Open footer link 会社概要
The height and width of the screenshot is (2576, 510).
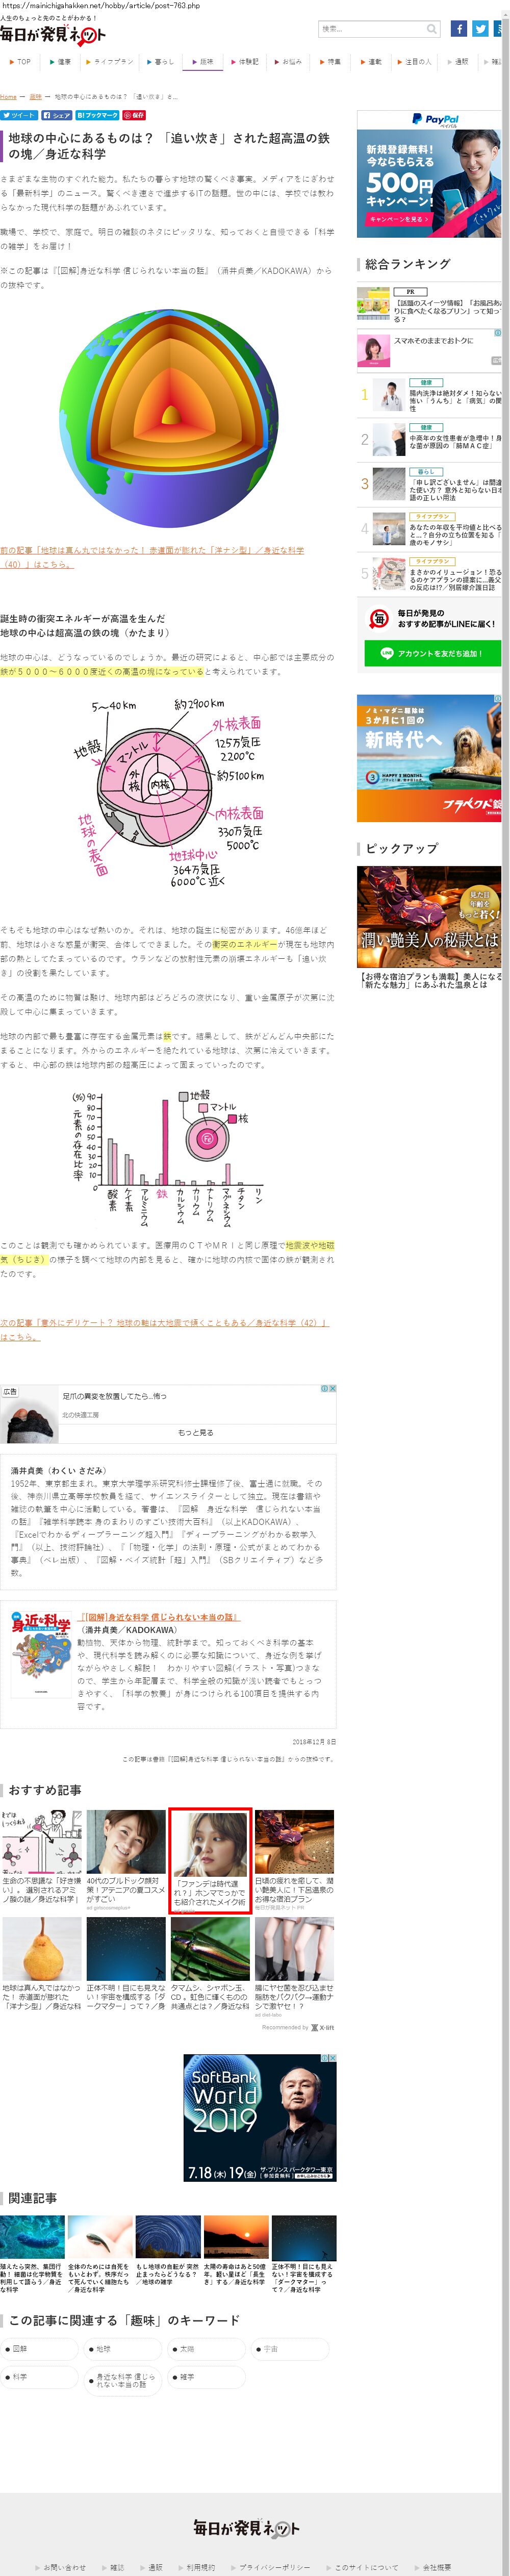[x=436, y=2567]
